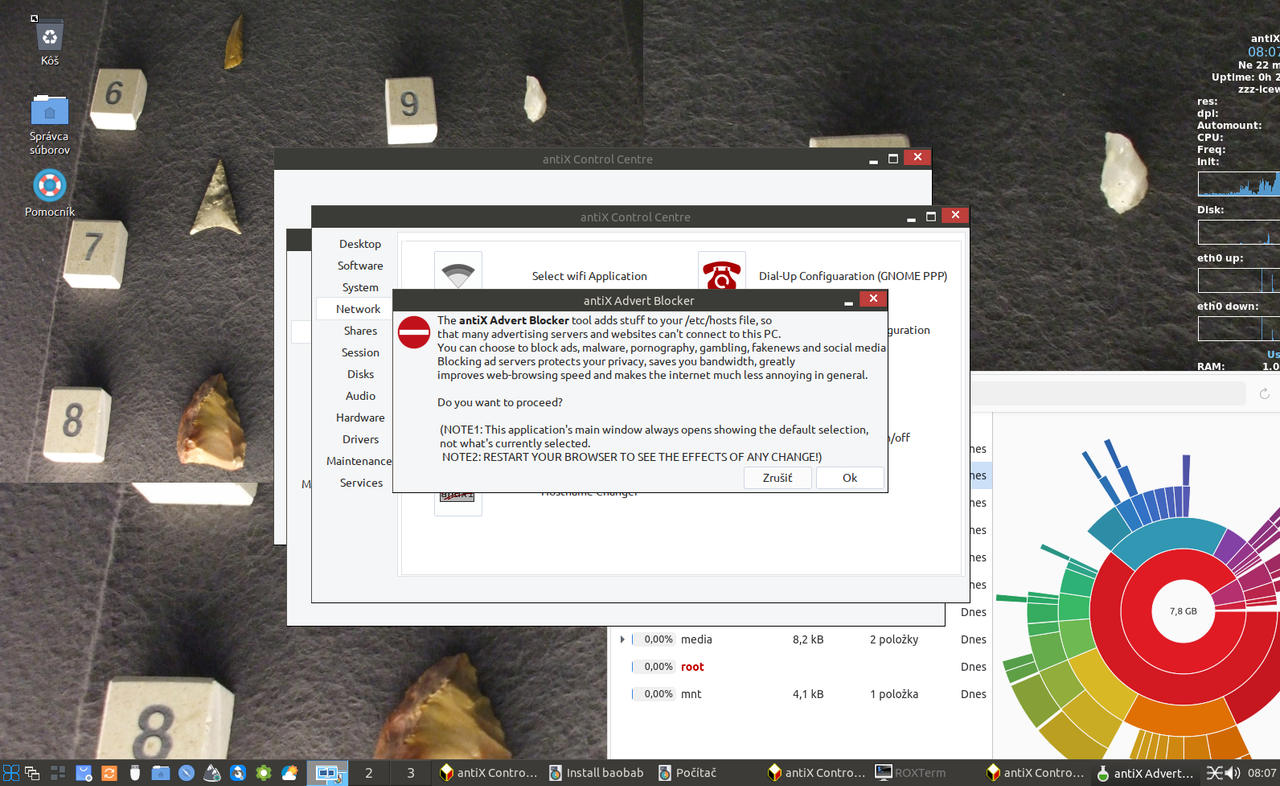Switch to the Shares tab

[x=360, y=331]
